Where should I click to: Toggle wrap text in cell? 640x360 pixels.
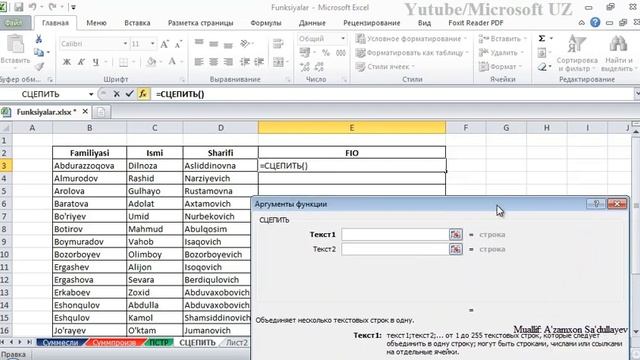(x=278, y=43)
